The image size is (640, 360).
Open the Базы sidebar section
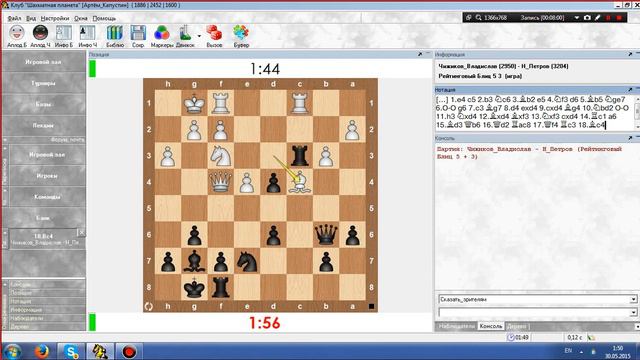tap(43, 104)
